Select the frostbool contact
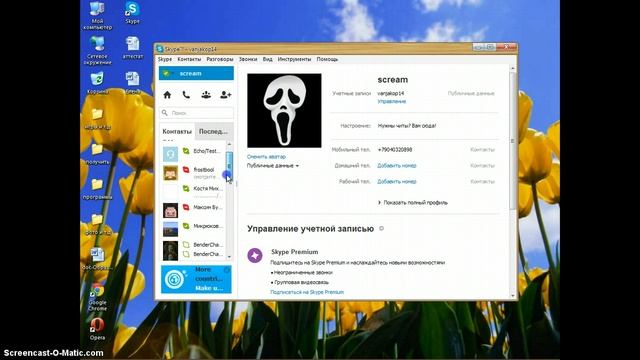The image size is (640, 360). click(193, 173)
